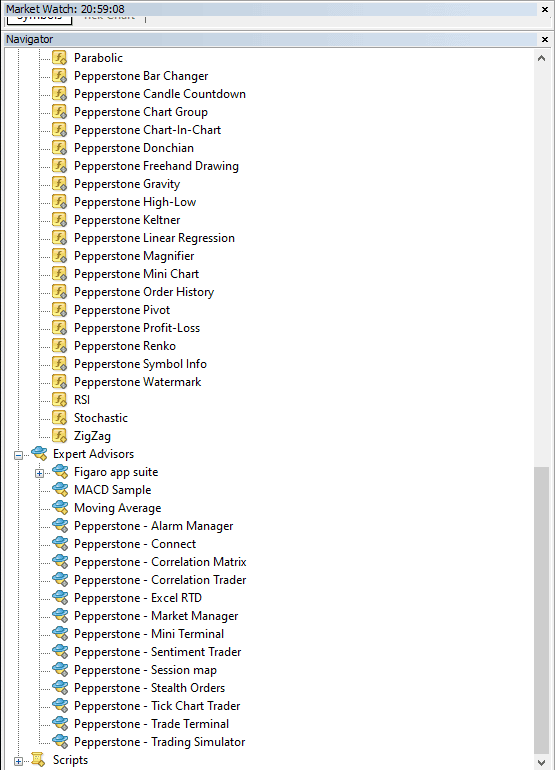555x770 pixels.
Task: Select the Pepperstone Renko indicator icon
Action: (59, 346)
